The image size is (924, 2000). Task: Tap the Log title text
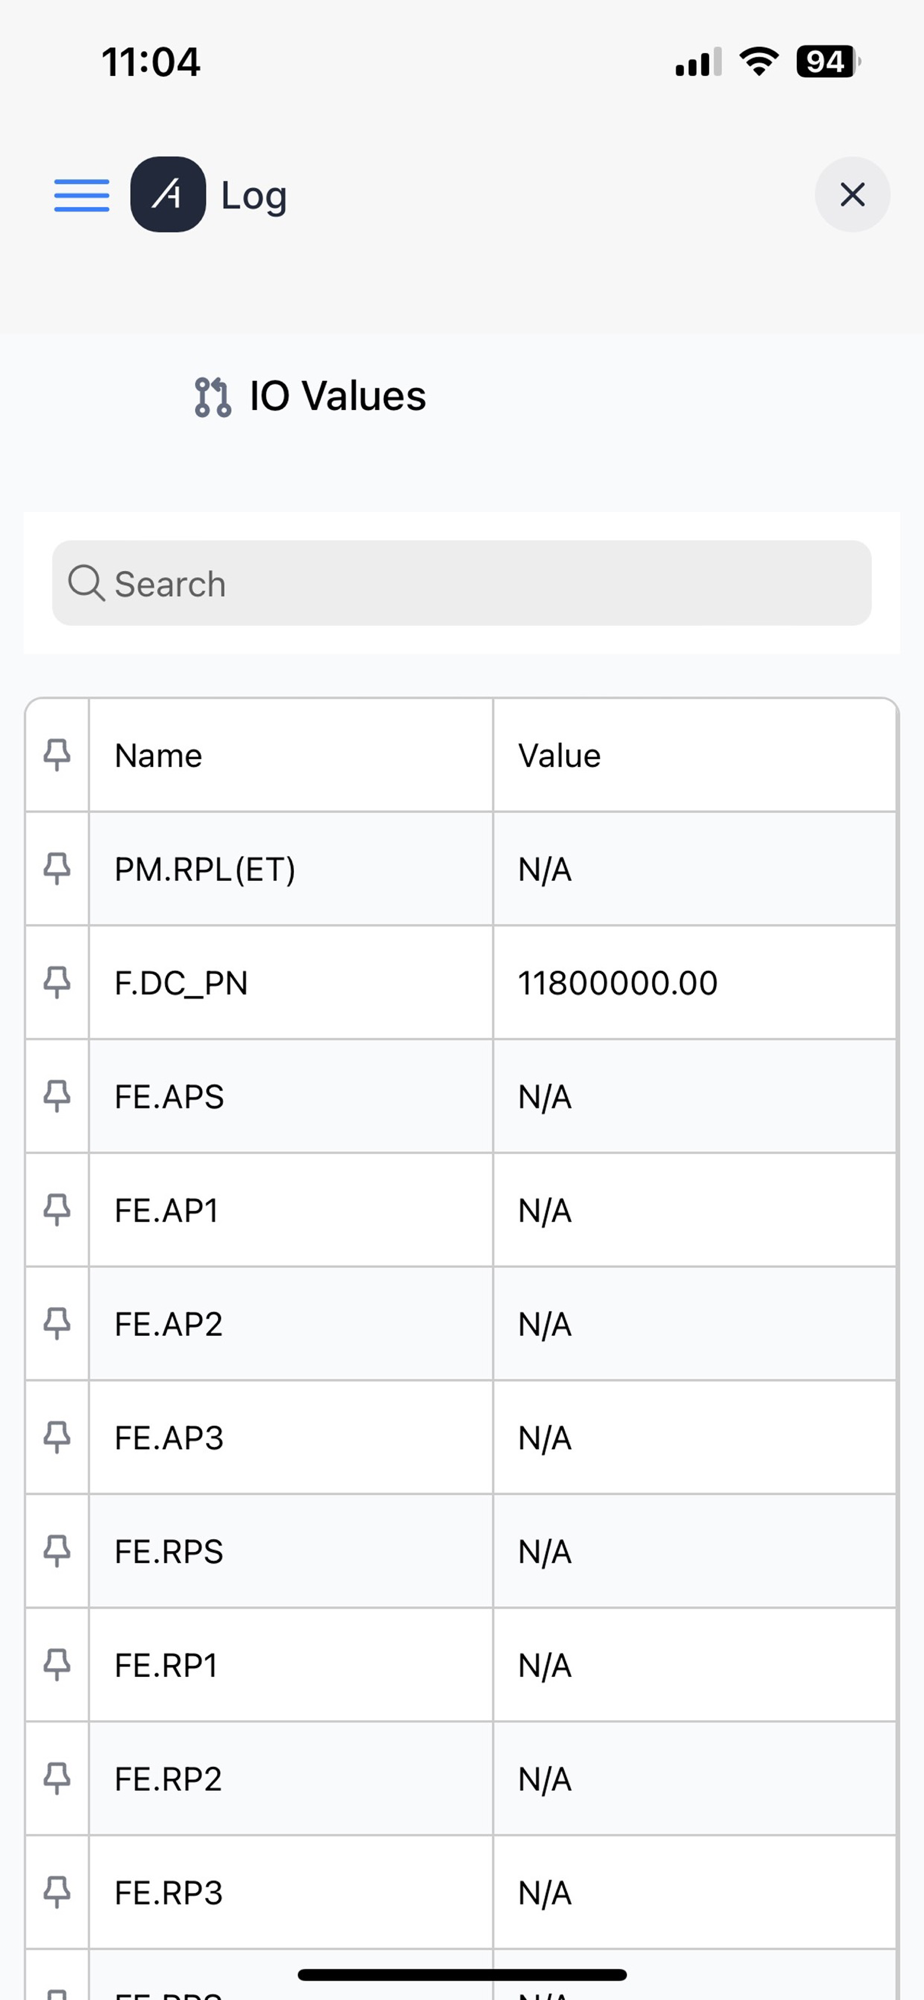(x=254, y=196)
